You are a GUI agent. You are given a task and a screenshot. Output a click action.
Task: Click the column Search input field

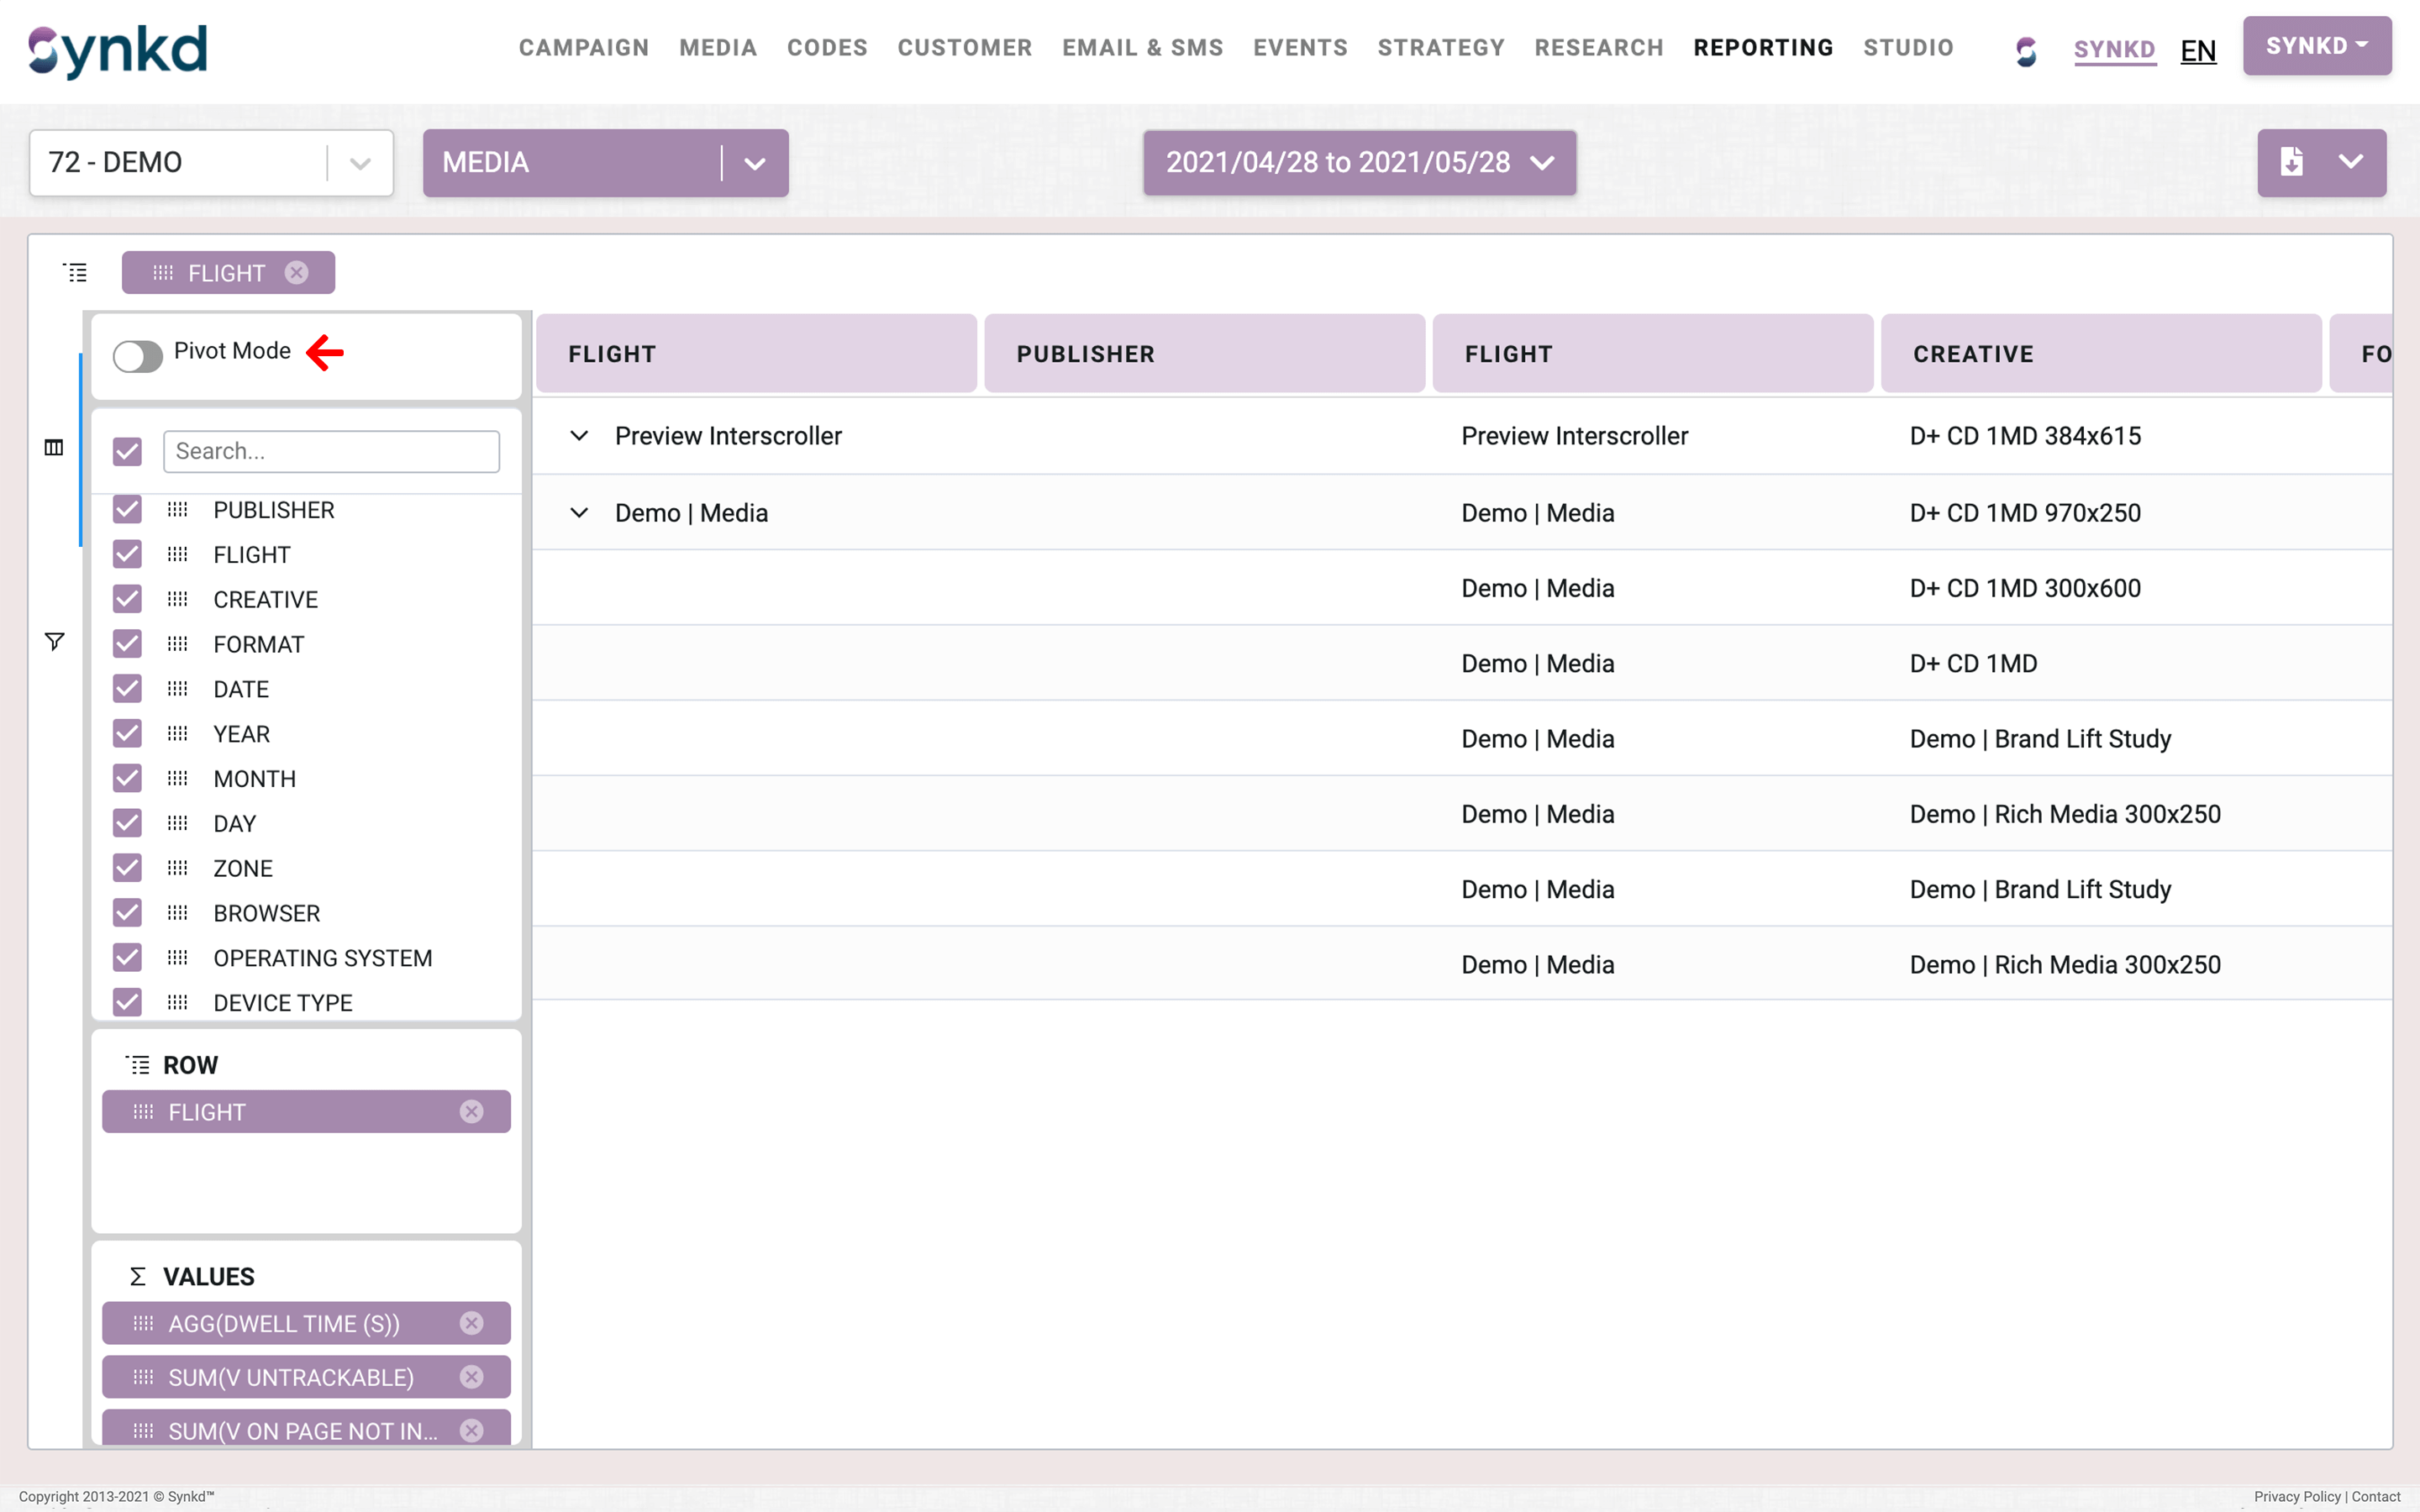pos(331,451)
